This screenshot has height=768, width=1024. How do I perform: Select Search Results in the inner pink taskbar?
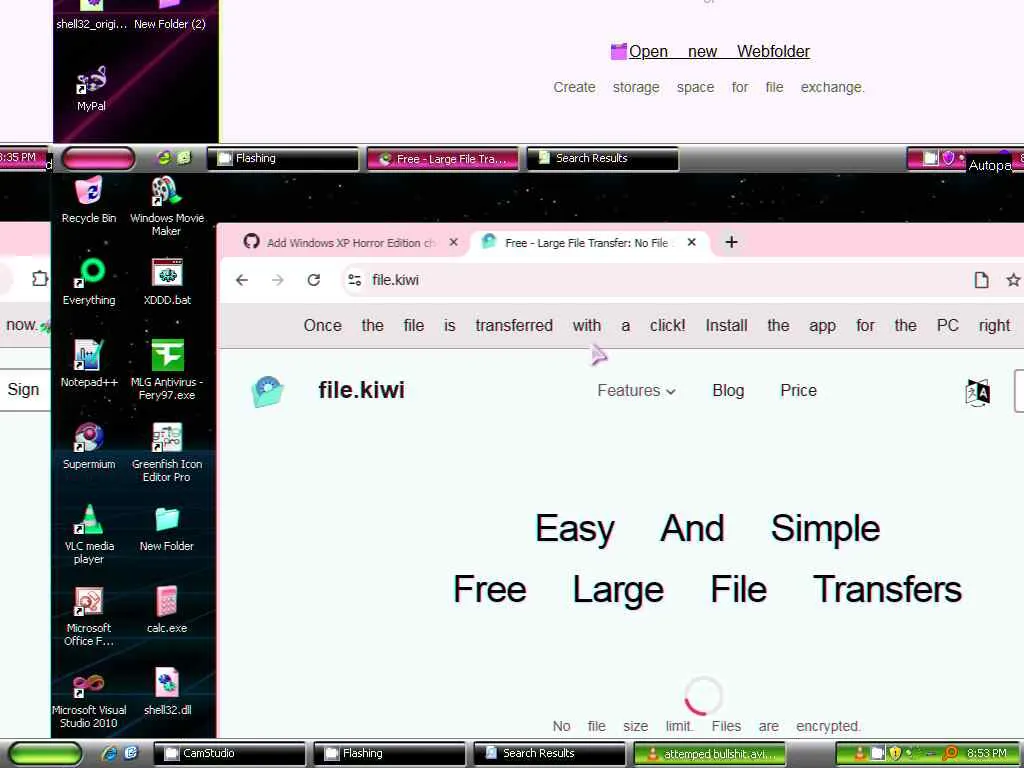[x=603, y=159]
